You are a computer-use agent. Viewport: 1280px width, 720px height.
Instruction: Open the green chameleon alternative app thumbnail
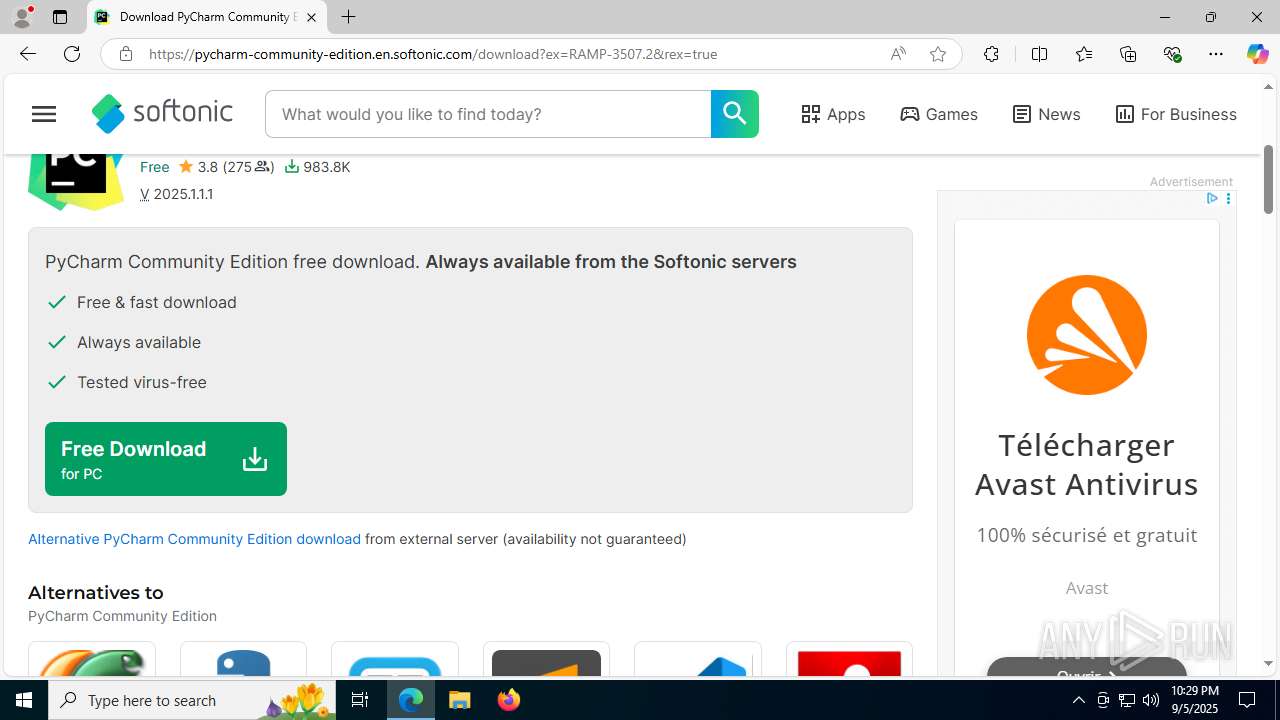tap(92, 661)
